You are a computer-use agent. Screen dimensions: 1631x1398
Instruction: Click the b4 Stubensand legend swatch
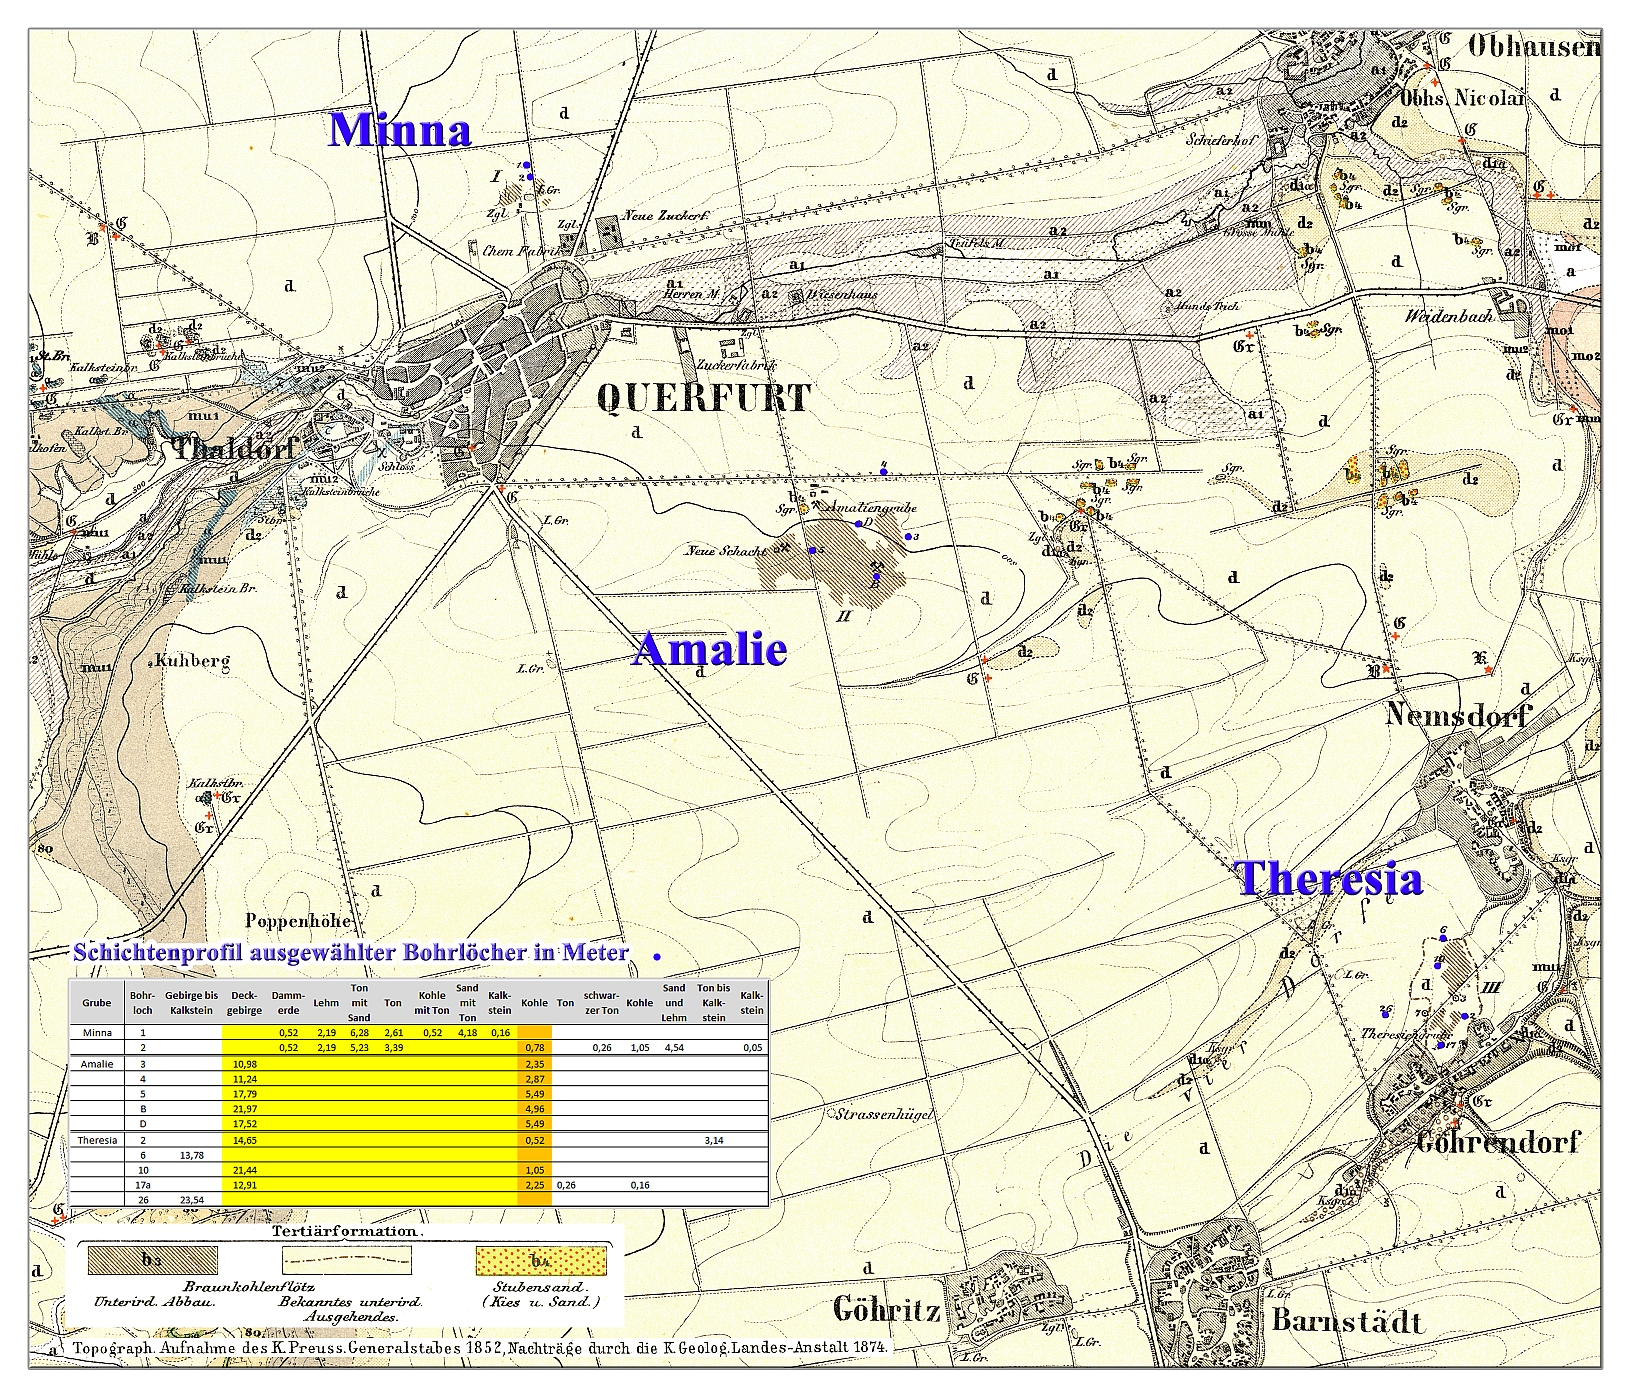click(539, 1259)
